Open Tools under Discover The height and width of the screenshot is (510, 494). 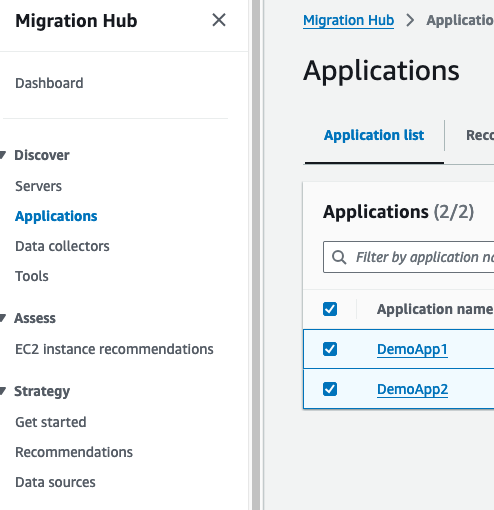click(32, 276)
